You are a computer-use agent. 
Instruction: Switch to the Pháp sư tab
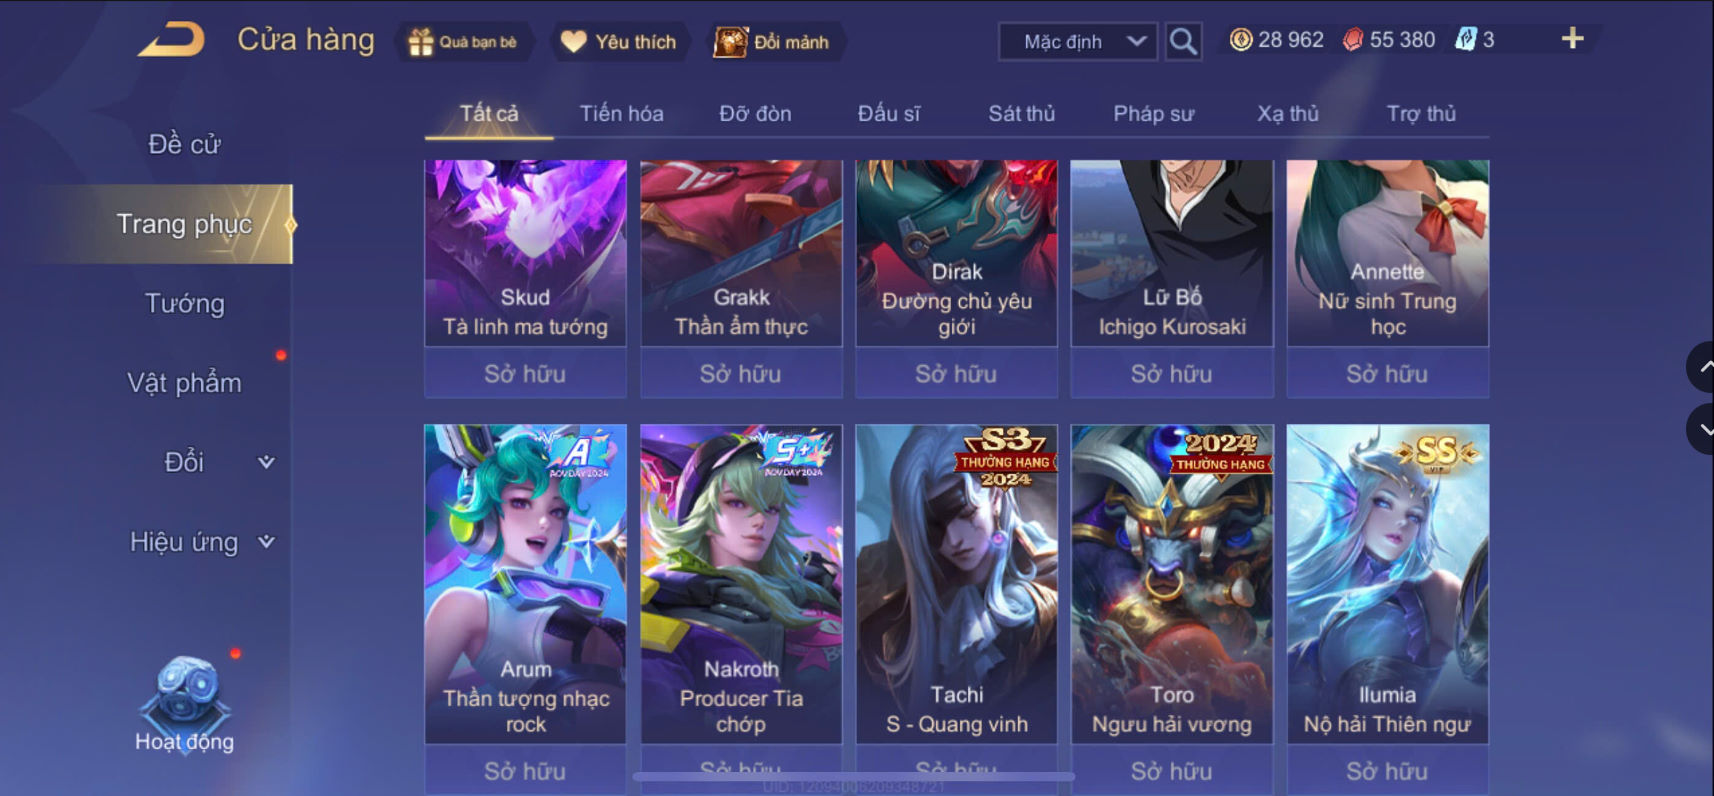tap(1153, 114)
